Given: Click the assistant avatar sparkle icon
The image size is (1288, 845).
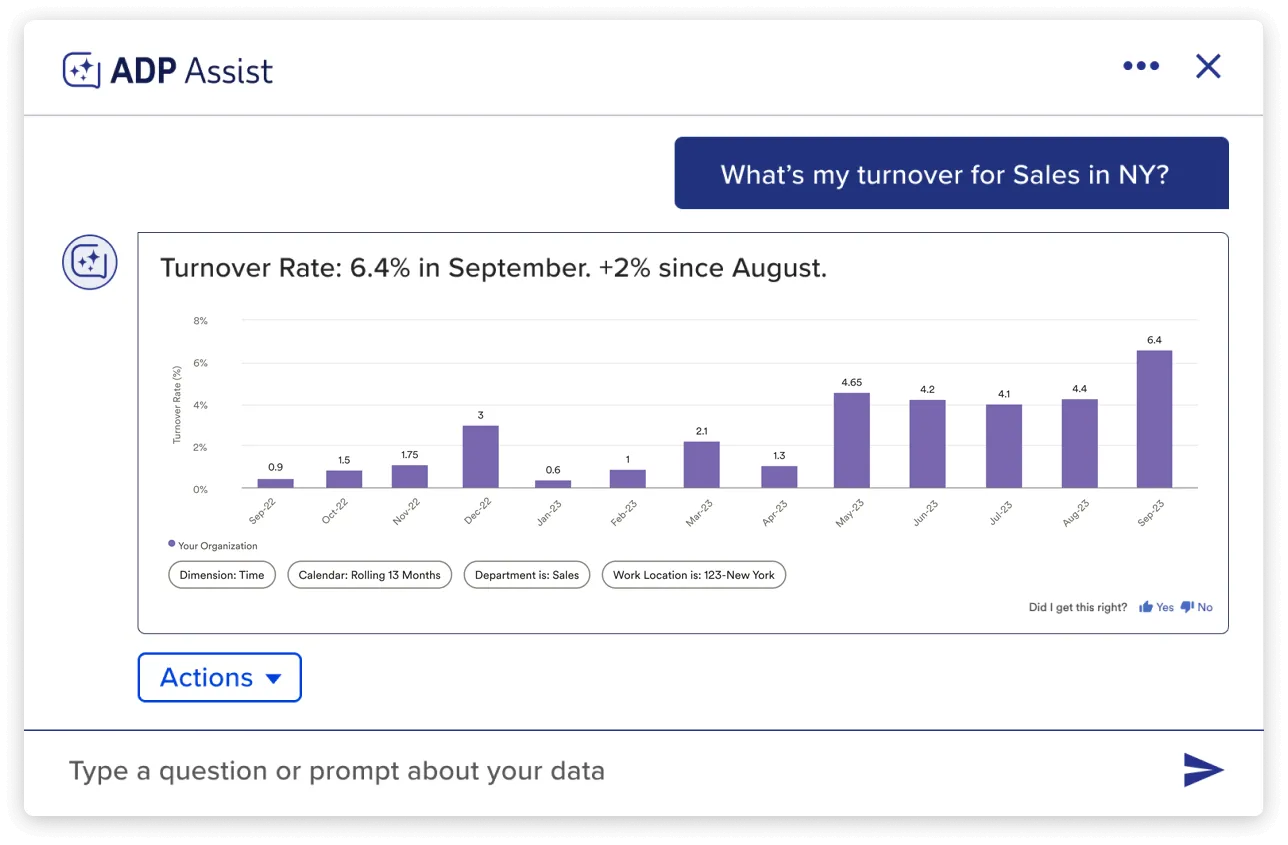Looking at the screenshot, I should [90, 262].
